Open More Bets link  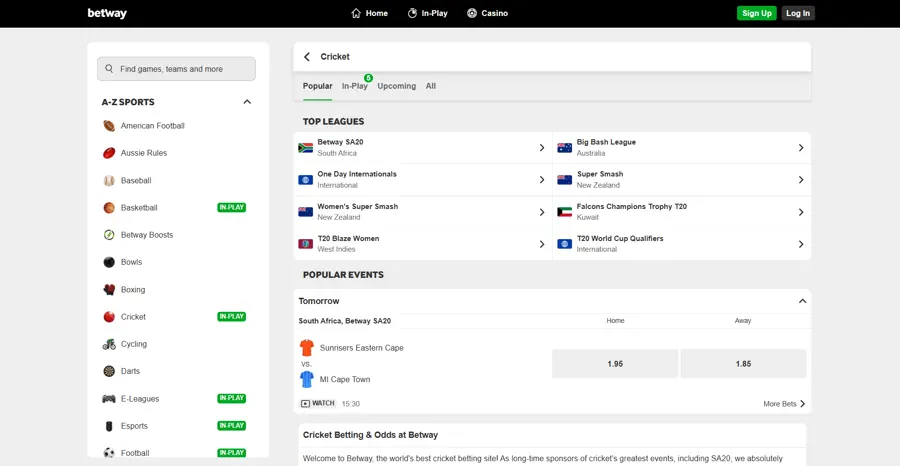pos(784,404)
